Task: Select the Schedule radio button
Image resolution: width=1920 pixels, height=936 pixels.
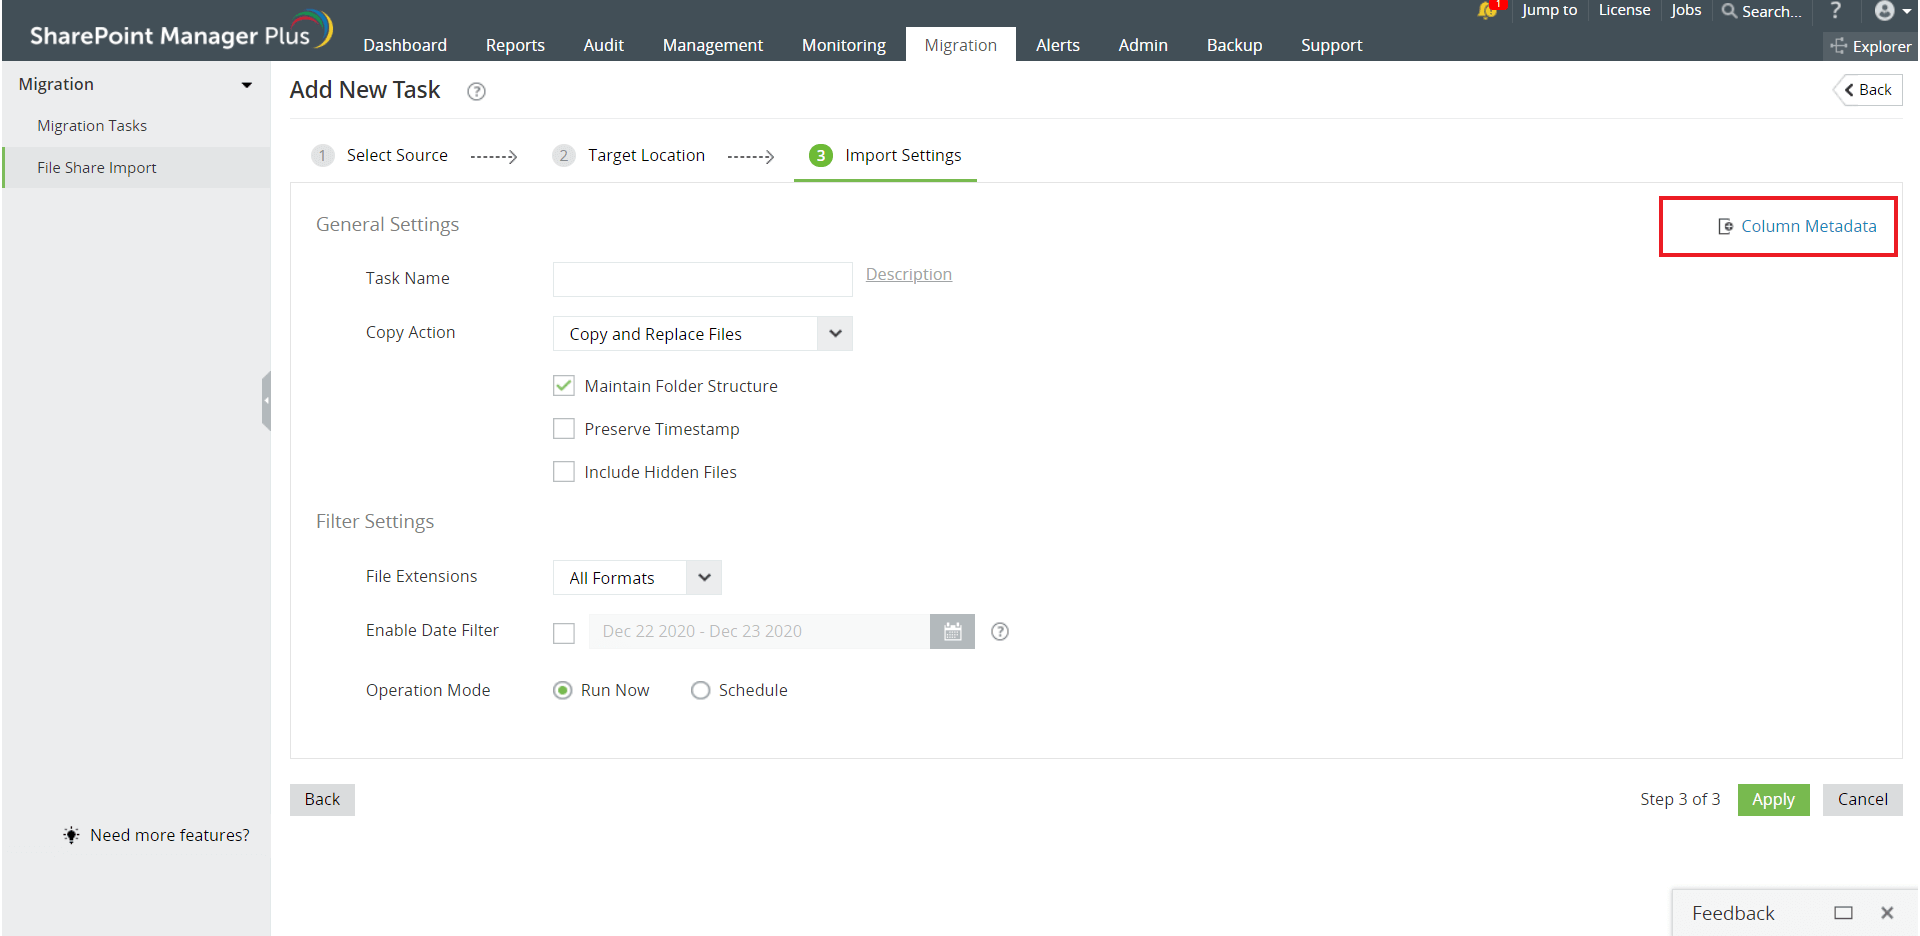Action: [701, 690]
